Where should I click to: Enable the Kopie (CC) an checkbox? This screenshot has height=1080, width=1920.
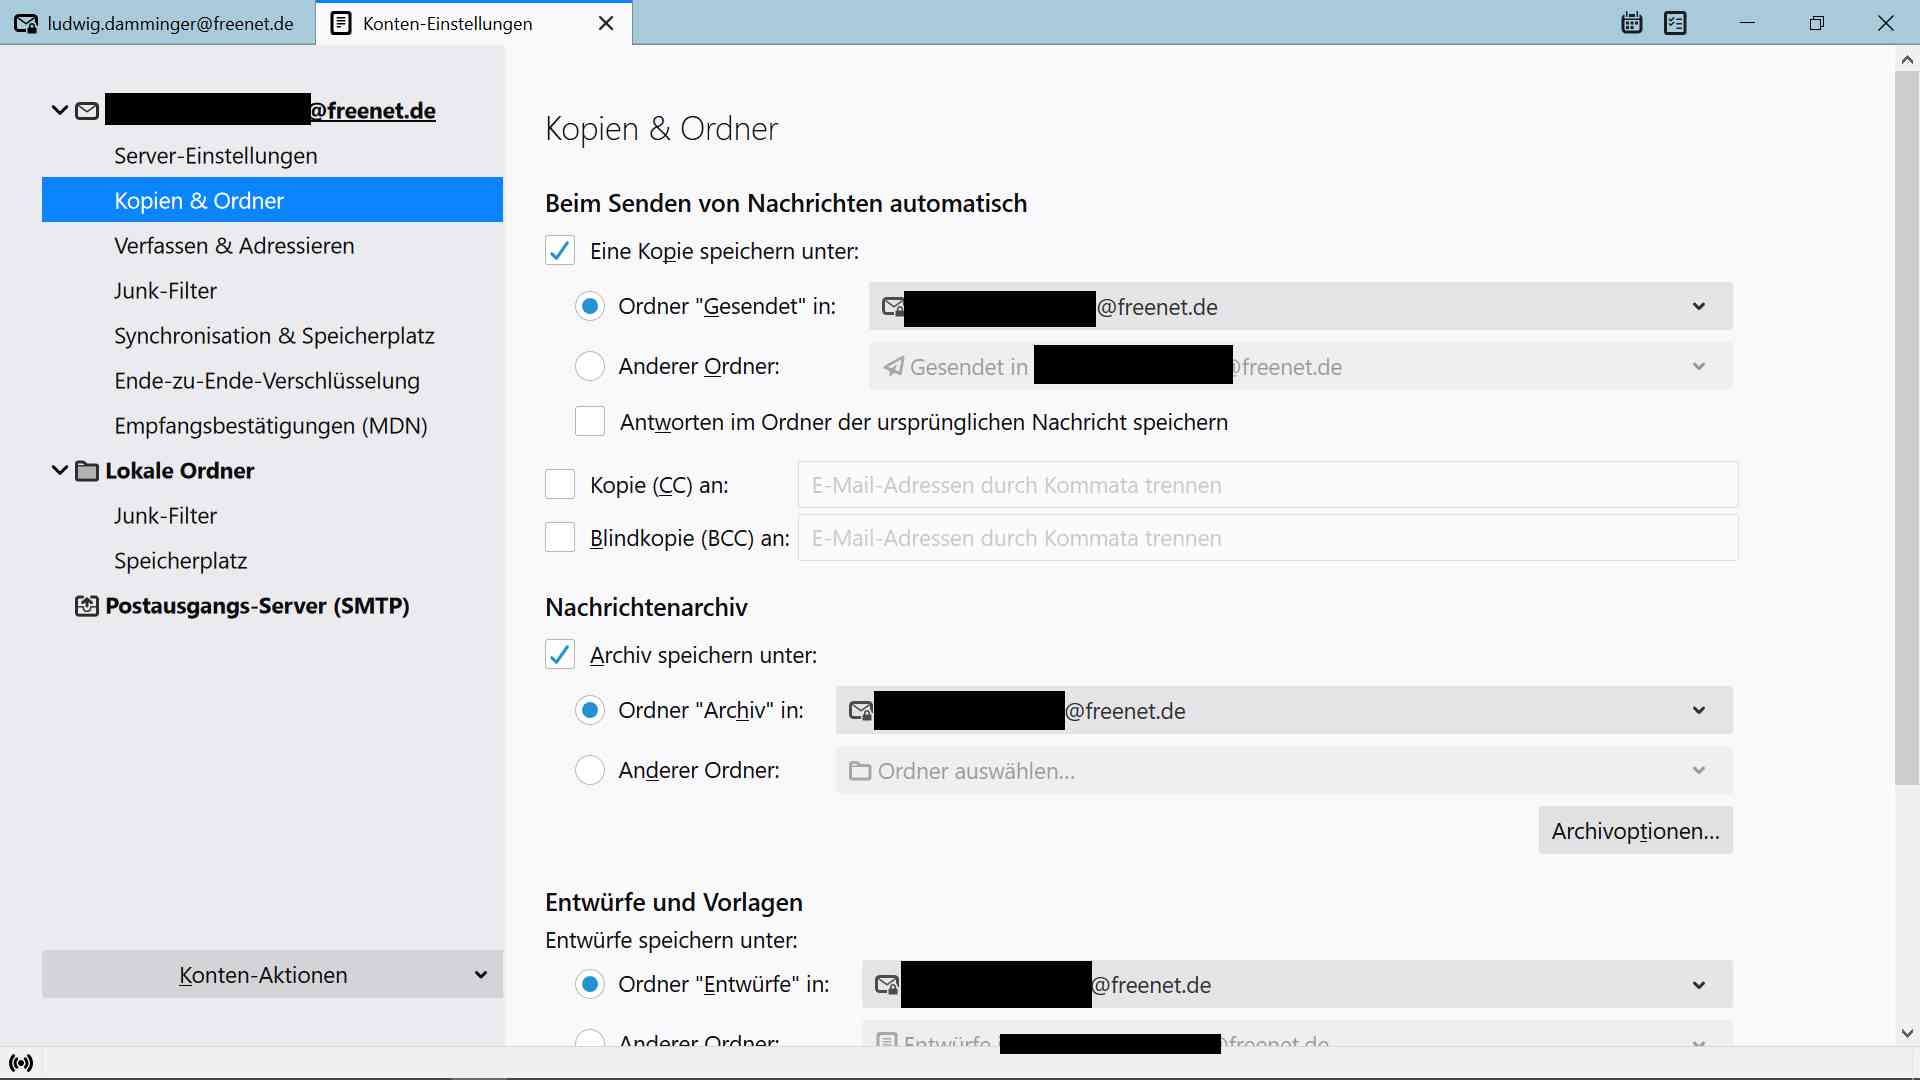click(560, 485)
